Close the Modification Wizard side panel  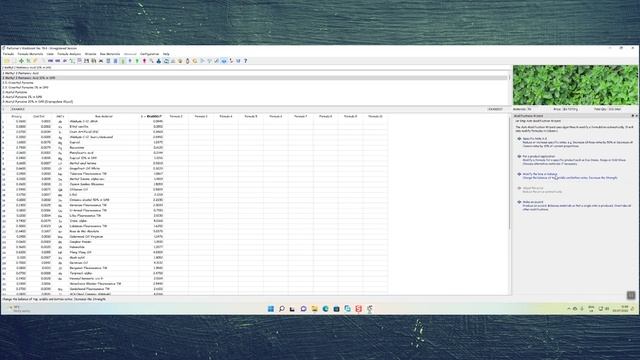pos(636,116)
